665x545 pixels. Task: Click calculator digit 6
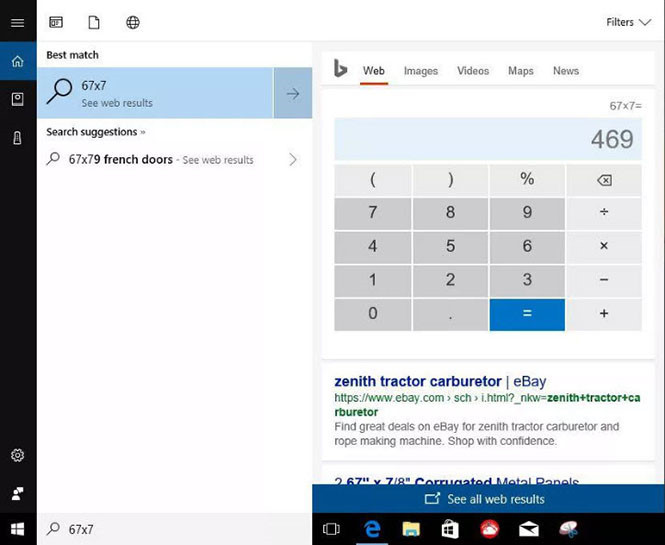(x=527, y=246)
